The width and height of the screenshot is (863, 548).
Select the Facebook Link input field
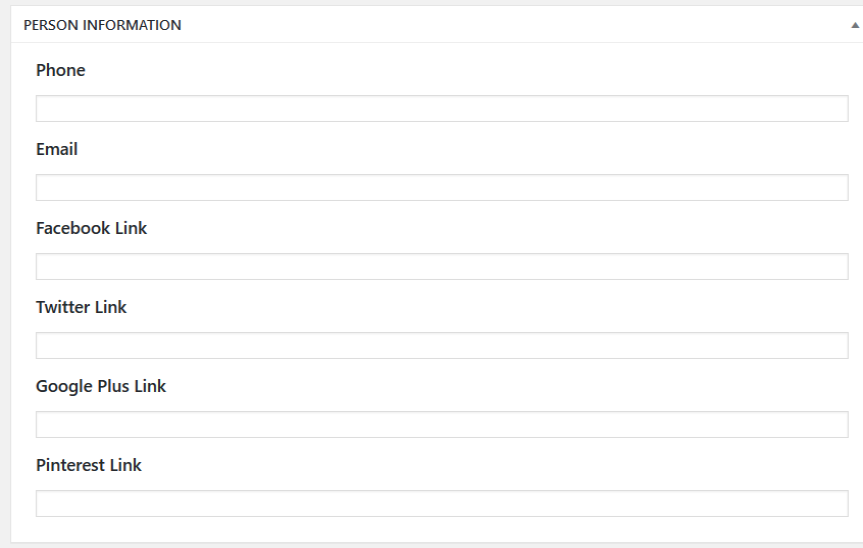tap(441, 267)
